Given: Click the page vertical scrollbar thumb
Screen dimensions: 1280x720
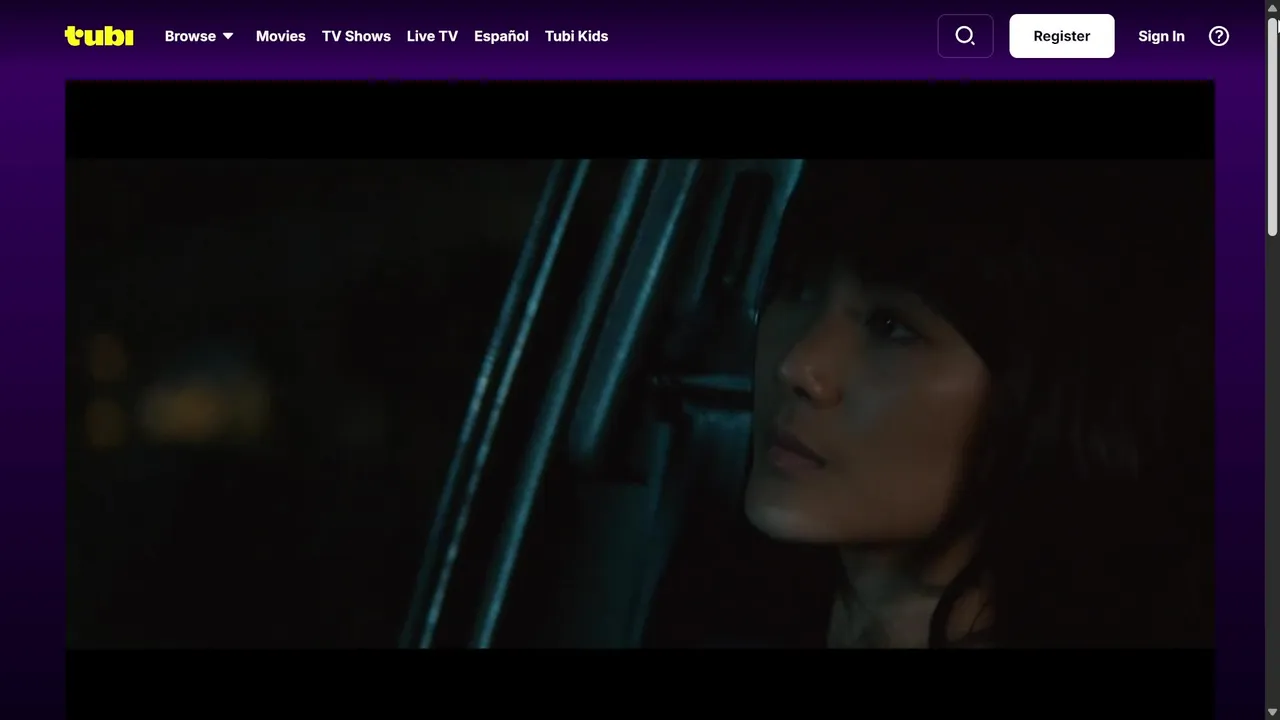Looking at the screenshot, I should 1272,125.
